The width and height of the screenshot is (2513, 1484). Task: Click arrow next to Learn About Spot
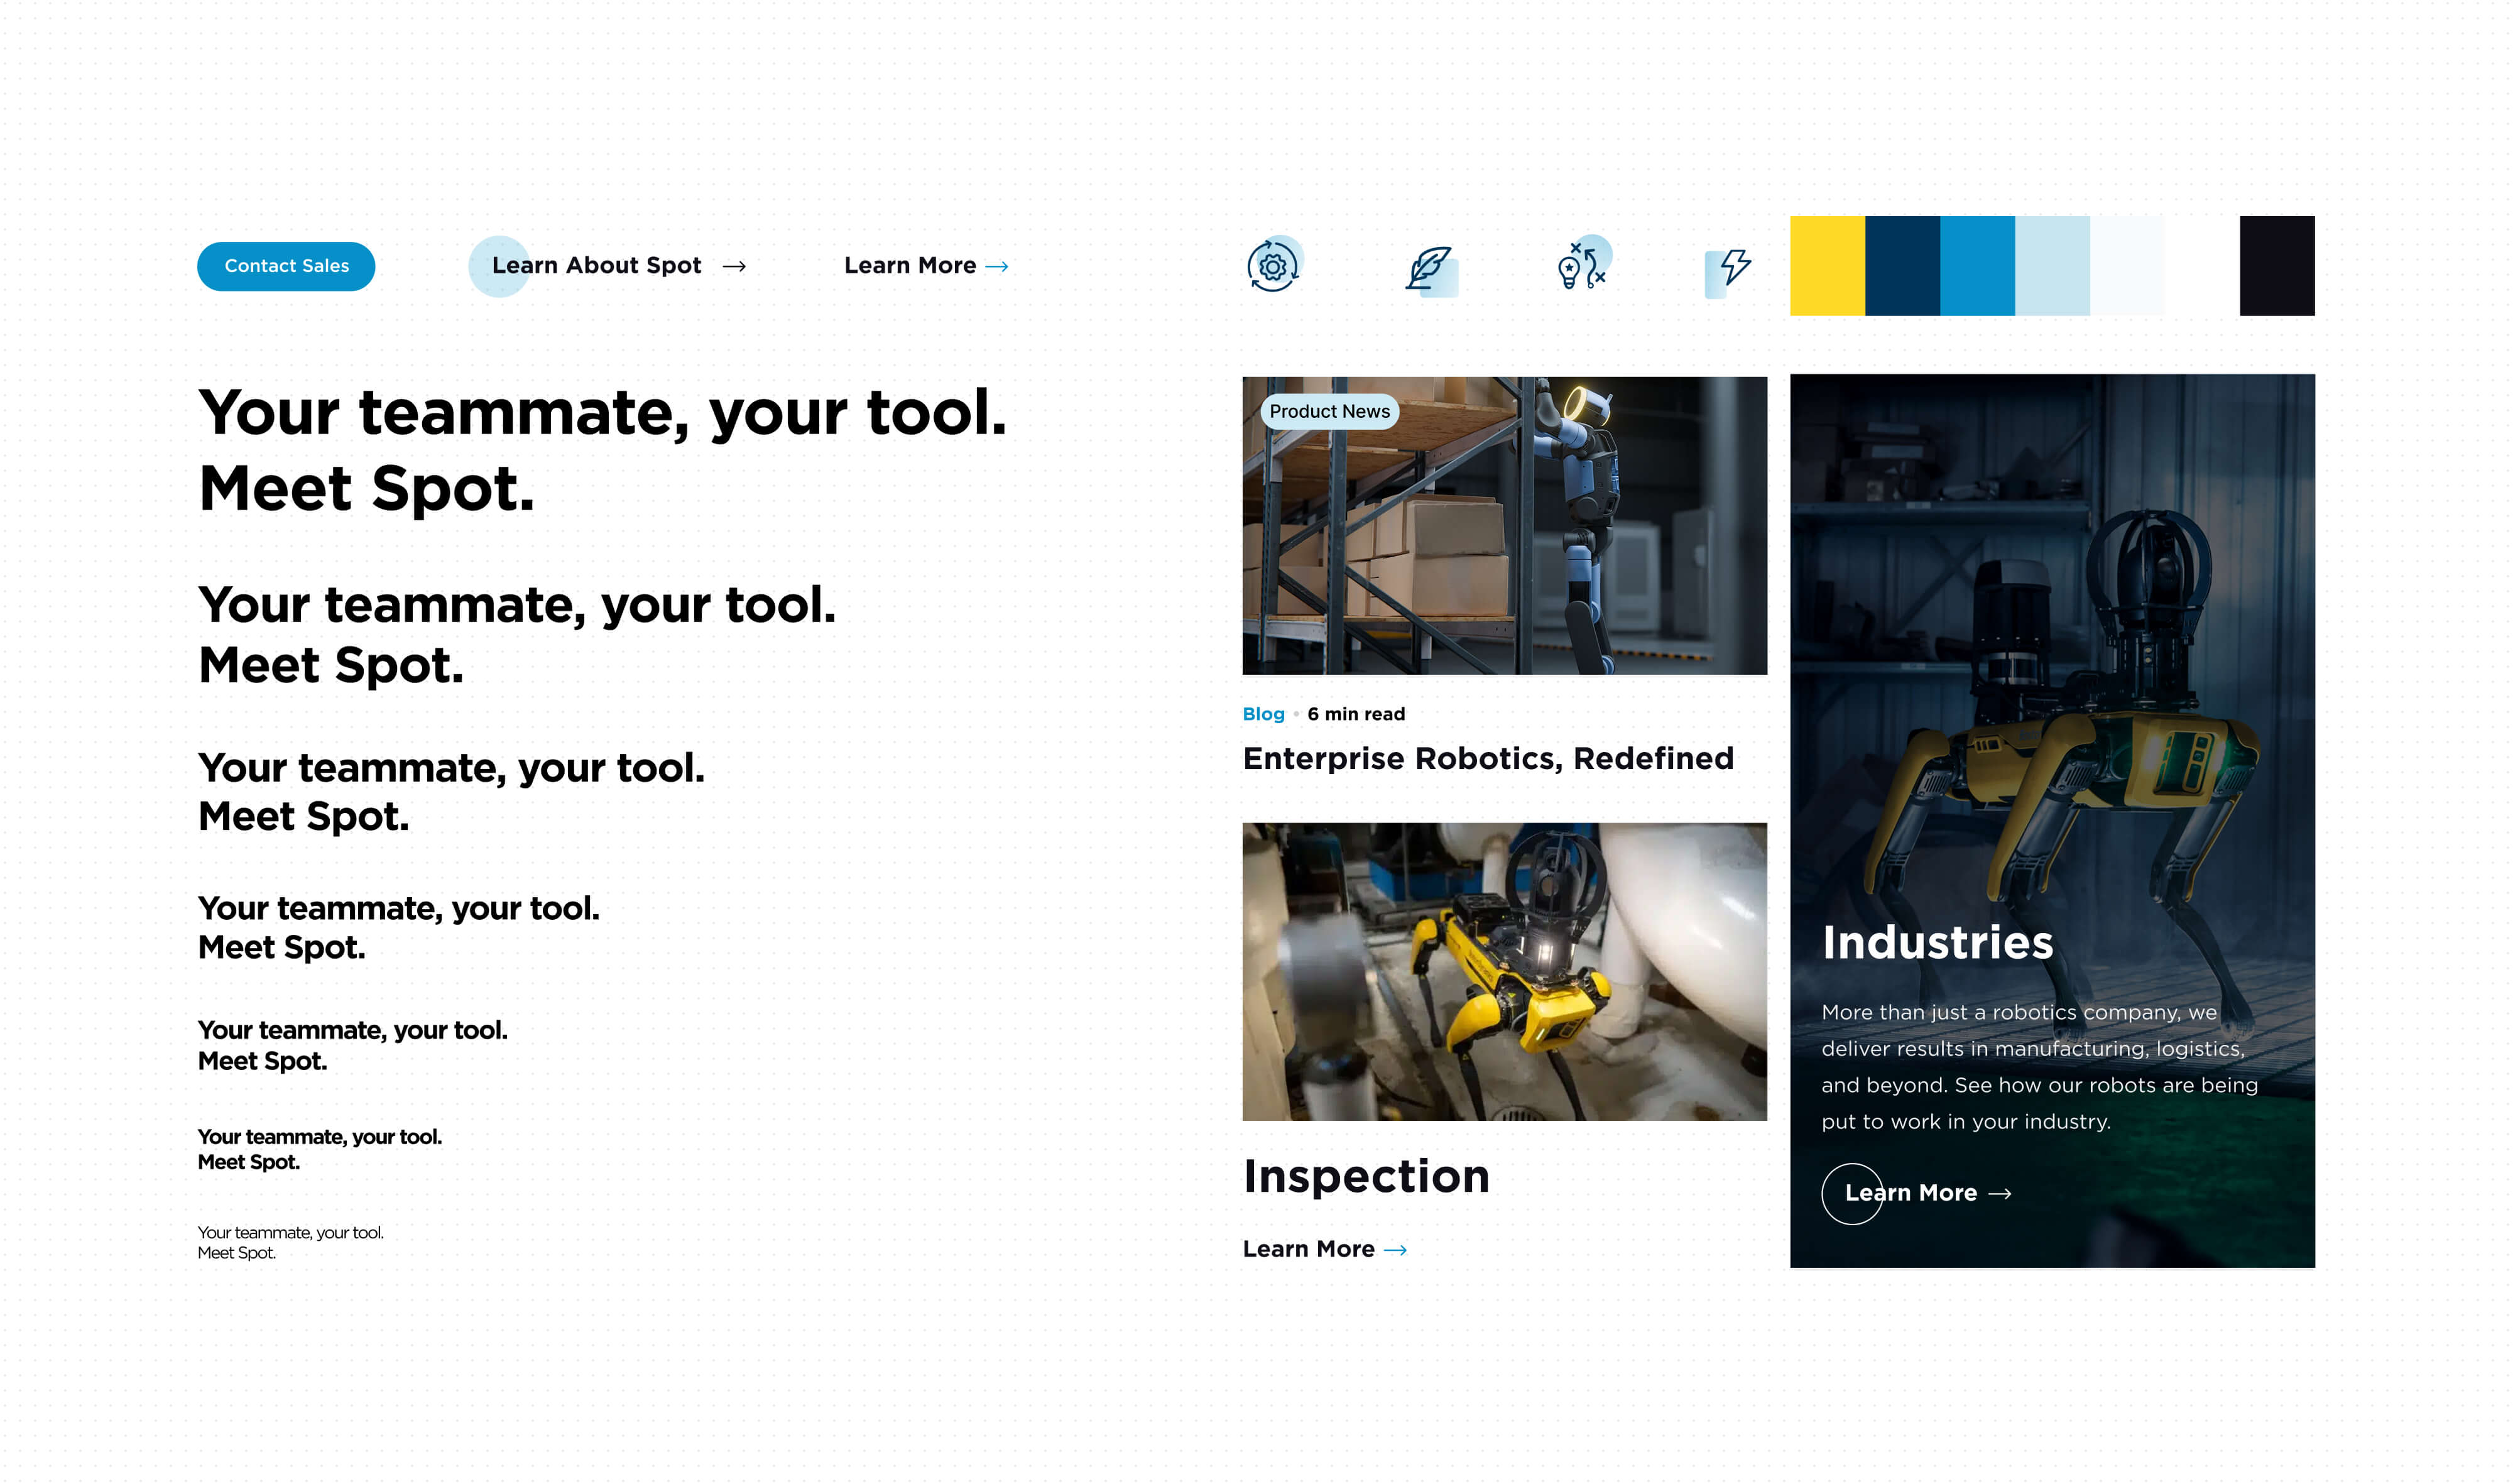[x=734, y=266]
